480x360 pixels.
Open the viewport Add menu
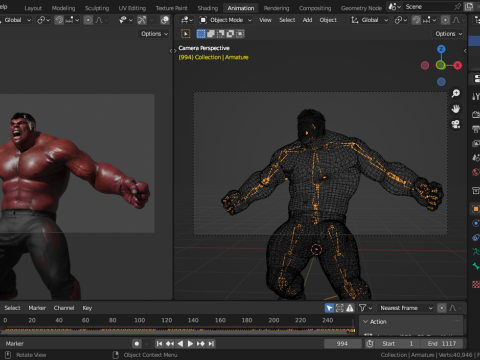[307, 20]
